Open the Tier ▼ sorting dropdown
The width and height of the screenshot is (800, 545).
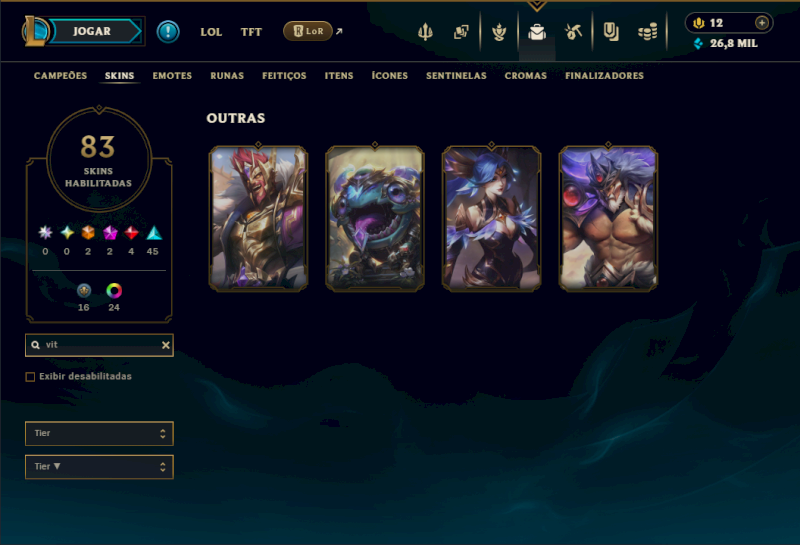pos(99,466)
